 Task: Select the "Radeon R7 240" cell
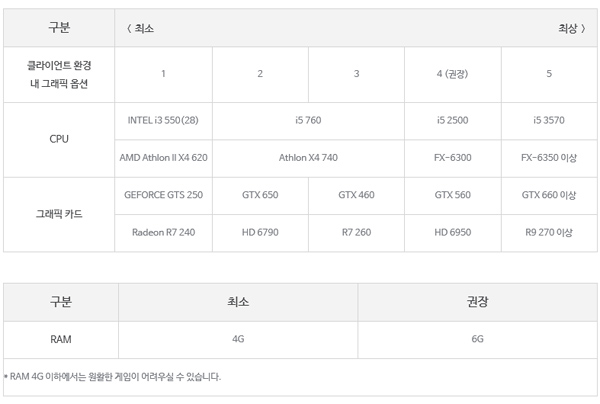point(163,232)
